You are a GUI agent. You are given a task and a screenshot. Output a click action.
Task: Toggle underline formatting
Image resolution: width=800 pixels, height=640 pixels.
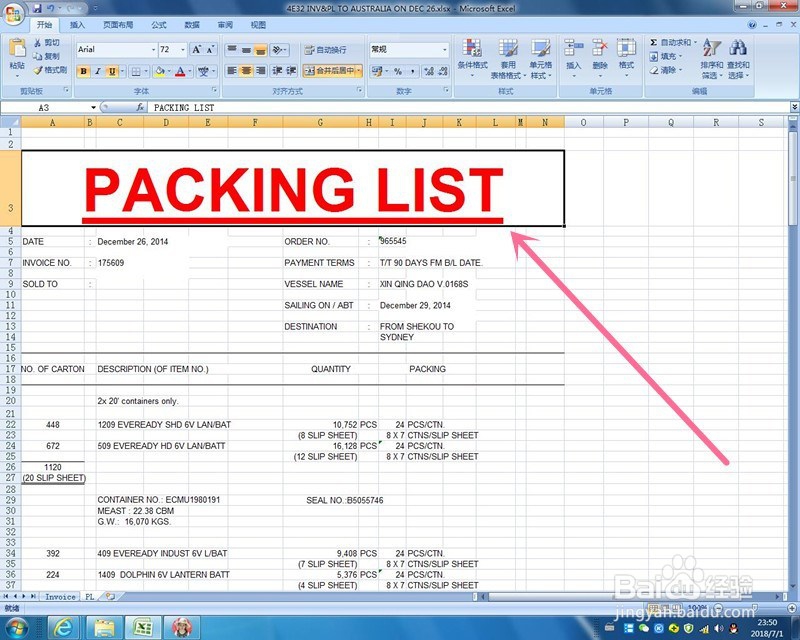pyautogui.click(x=110, y=71)
